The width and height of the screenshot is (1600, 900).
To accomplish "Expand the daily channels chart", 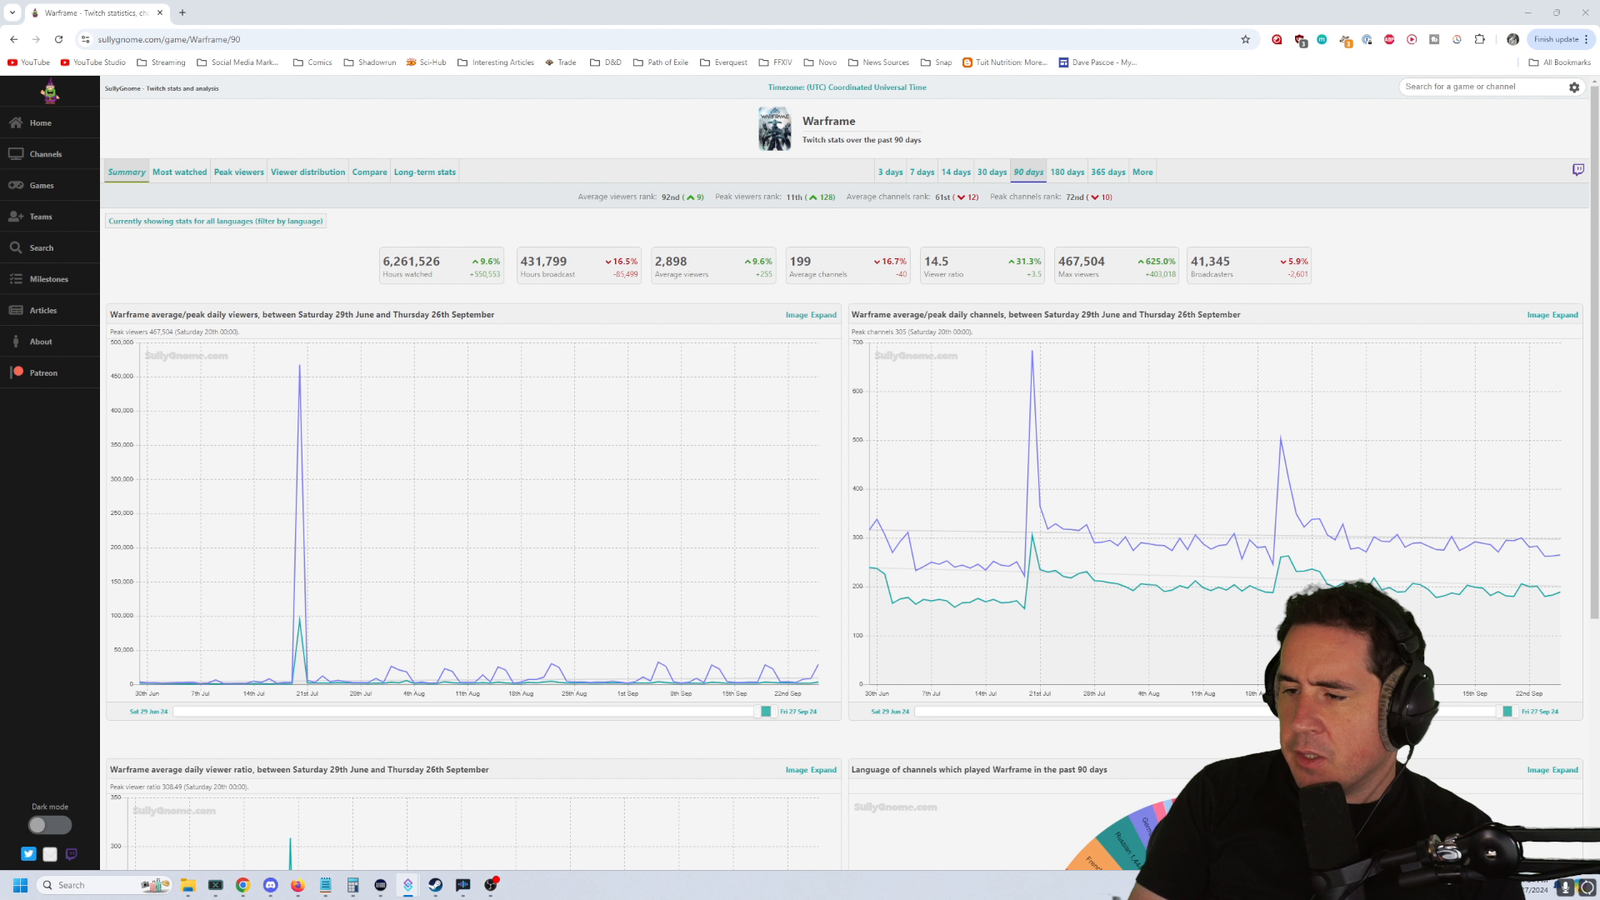I will coord(1565,315).
